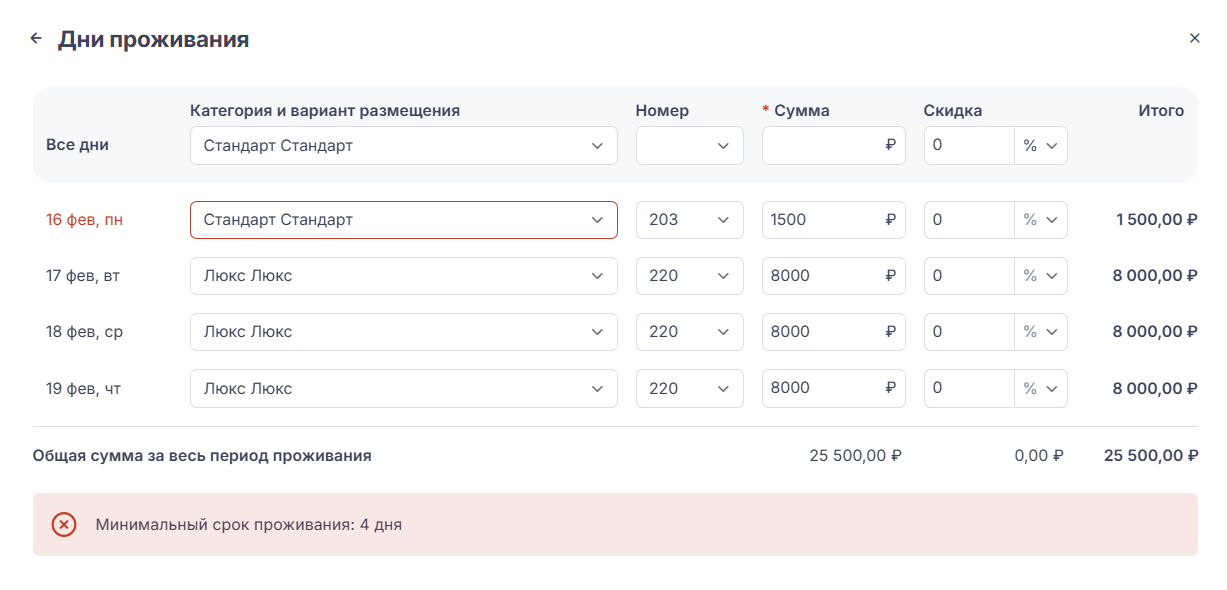The height and width of the screenshot is (590, 1227).
Task: Click the 1500 sum field for 16 фев
Action: coord(824,220)
